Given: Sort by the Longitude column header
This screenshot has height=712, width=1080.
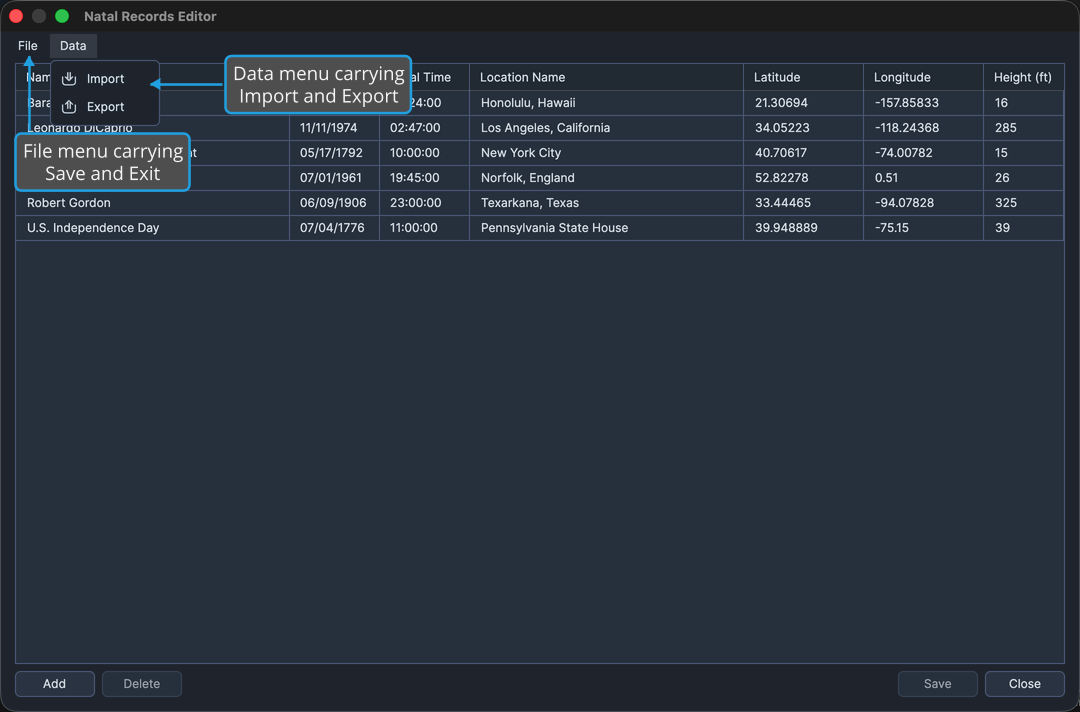Looking at the screenshot, I should (923, 77).
